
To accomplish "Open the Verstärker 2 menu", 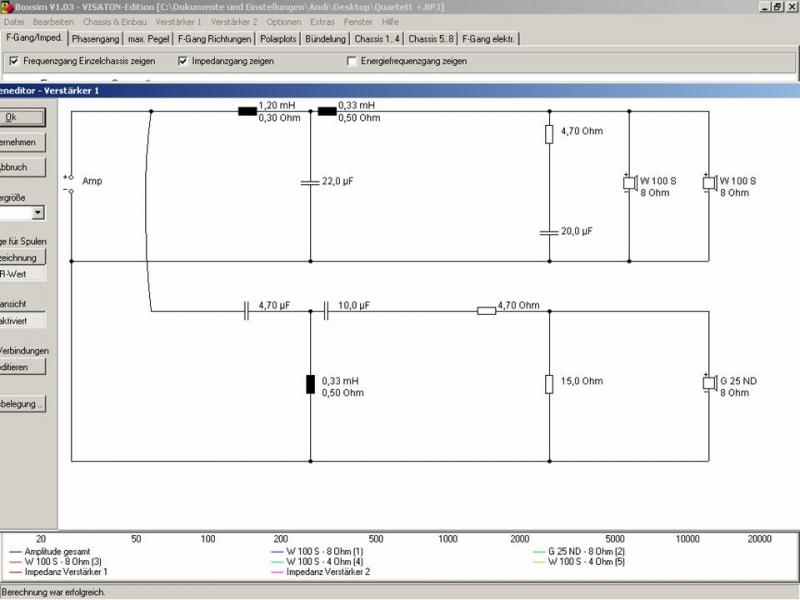I will tap(234, 22).
